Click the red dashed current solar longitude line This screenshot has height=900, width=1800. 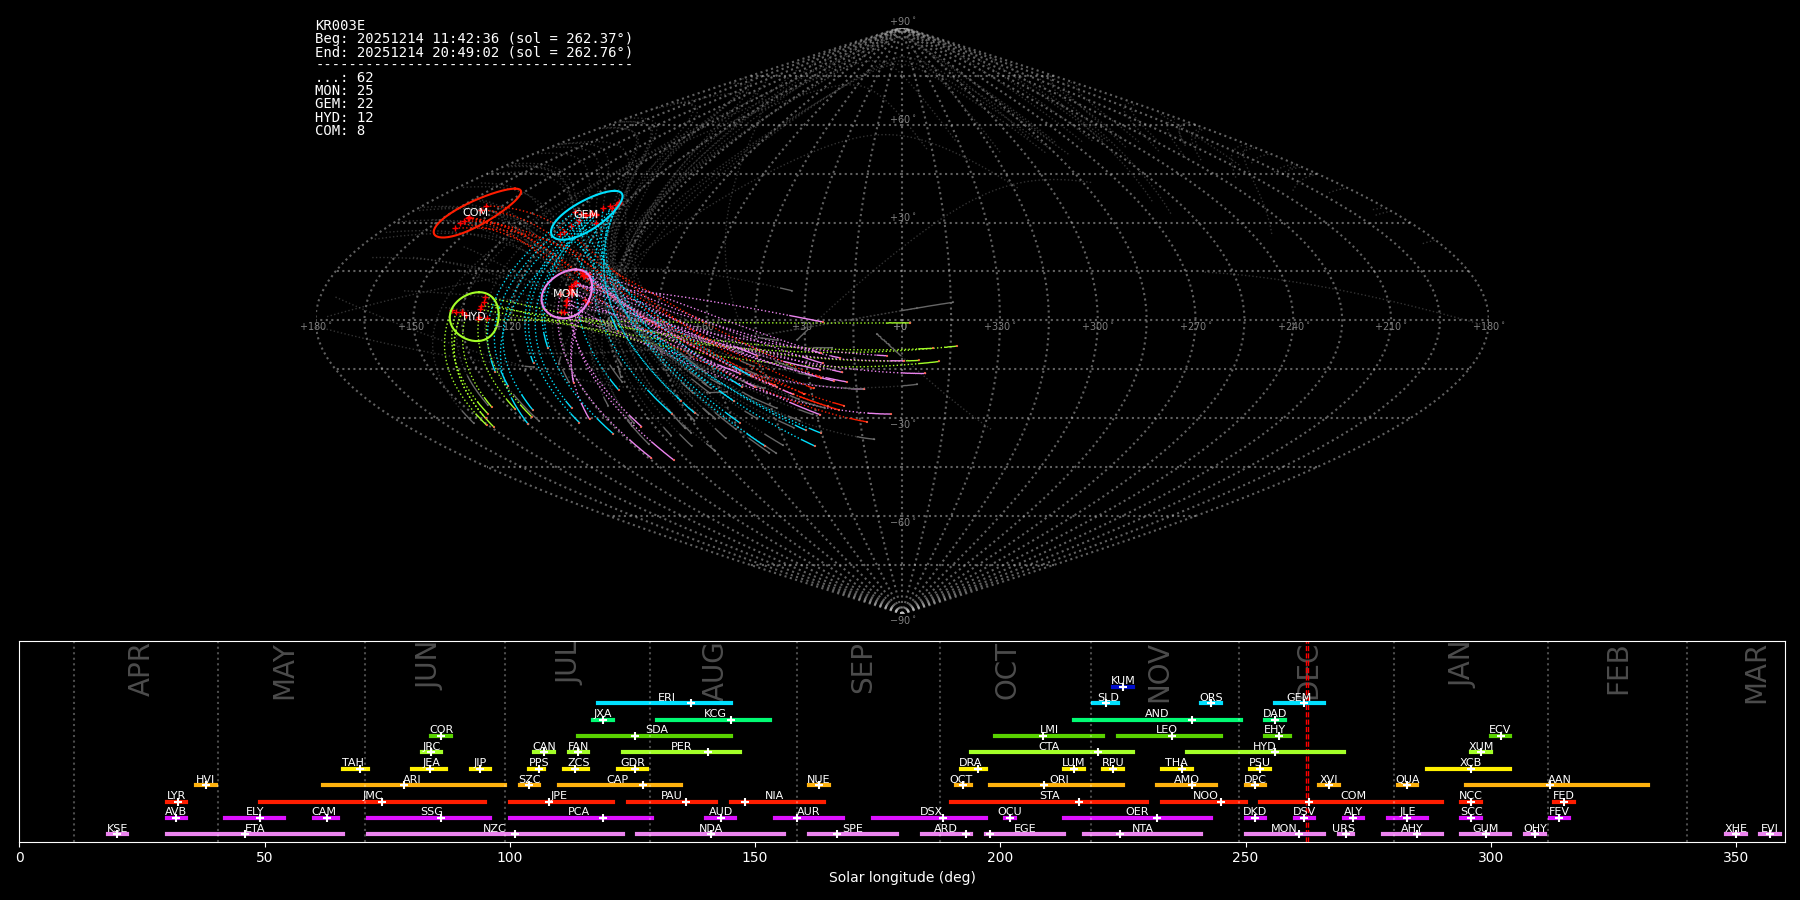(1307, 741)
